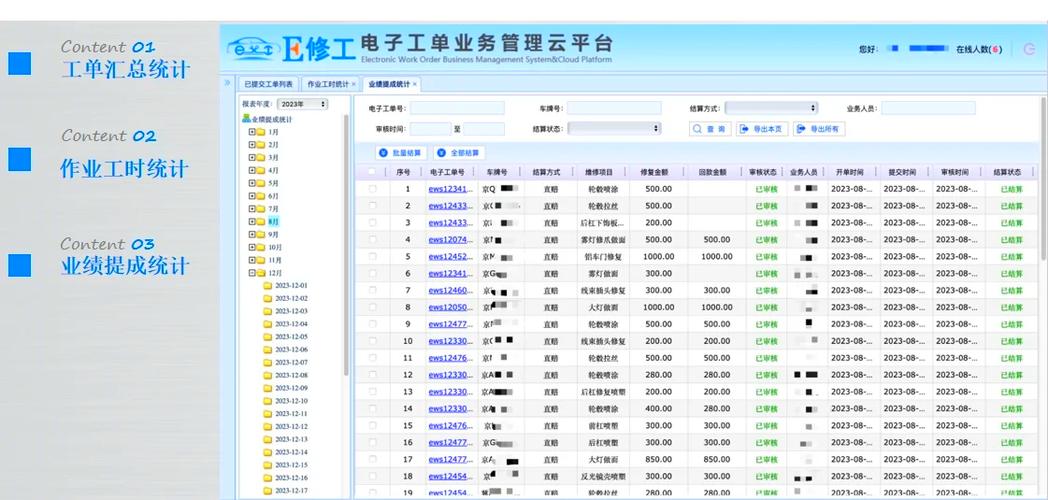Focus the 车牌号 input field

pyautogui.click(x=614, y=108)
